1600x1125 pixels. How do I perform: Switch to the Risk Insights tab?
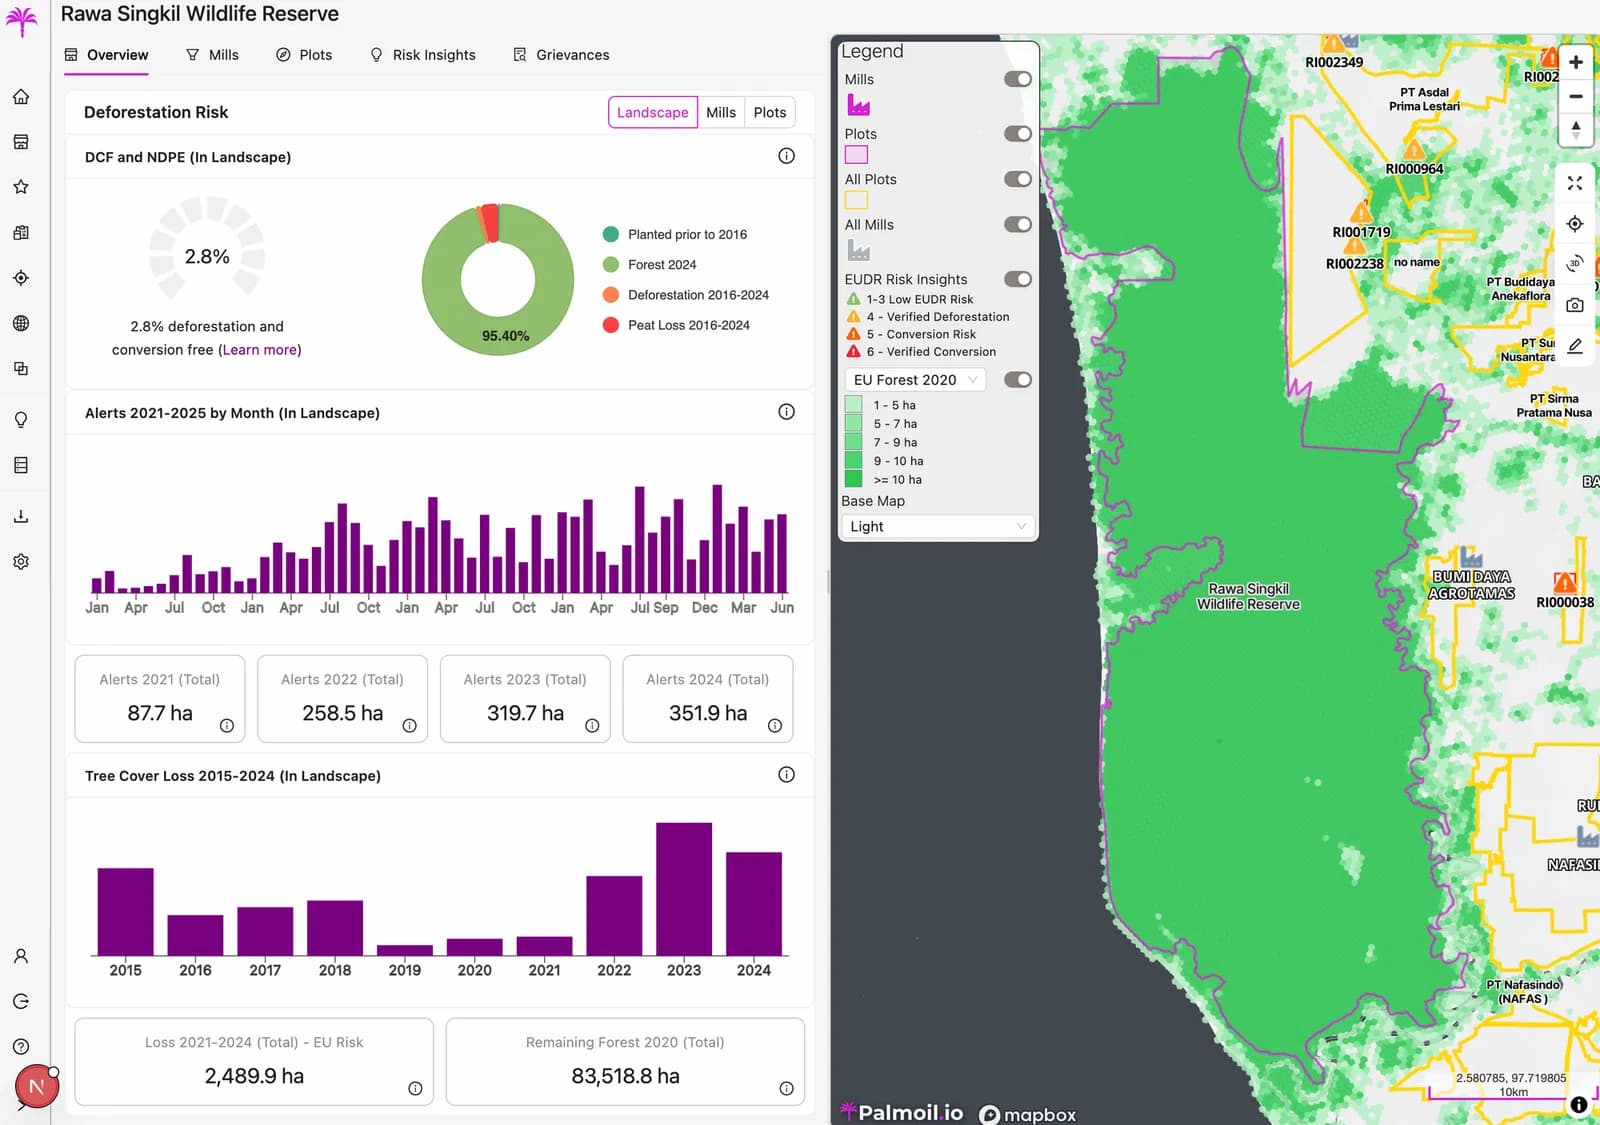pos(423,55)
